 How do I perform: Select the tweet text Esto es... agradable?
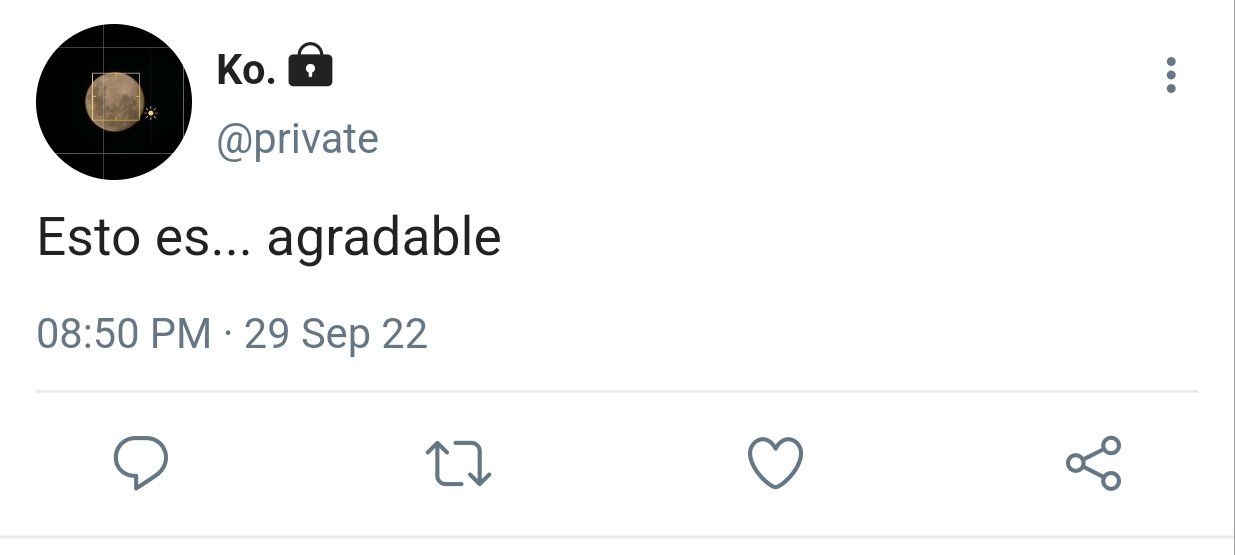[x=269, y=238]
